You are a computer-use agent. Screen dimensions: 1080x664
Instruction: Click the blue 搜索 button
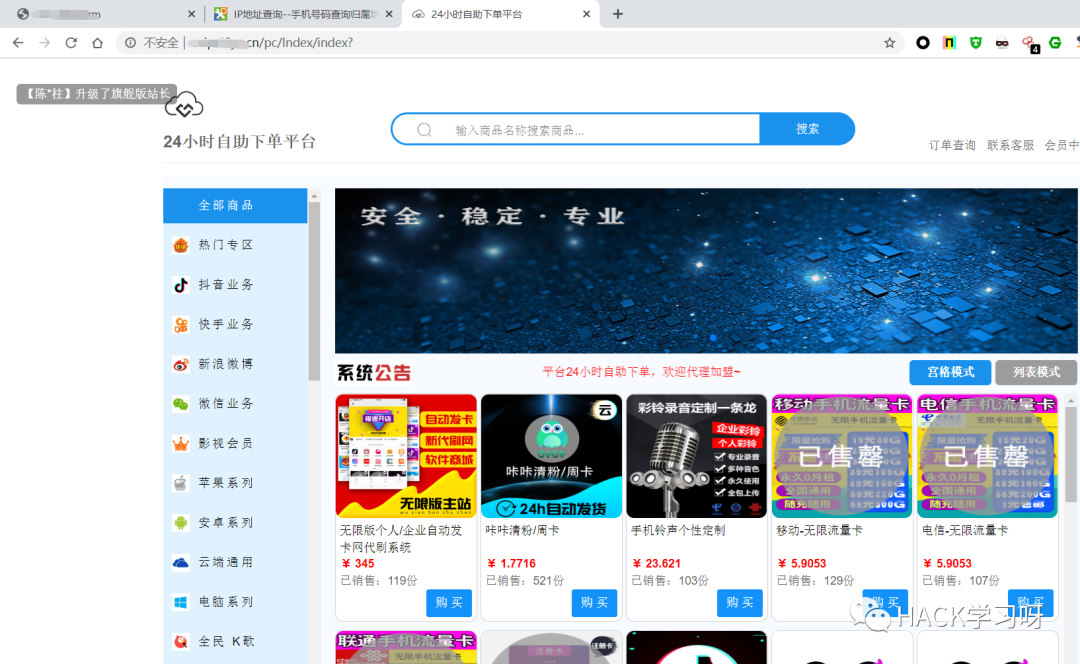pyautogui.click(x=807, y=129)
